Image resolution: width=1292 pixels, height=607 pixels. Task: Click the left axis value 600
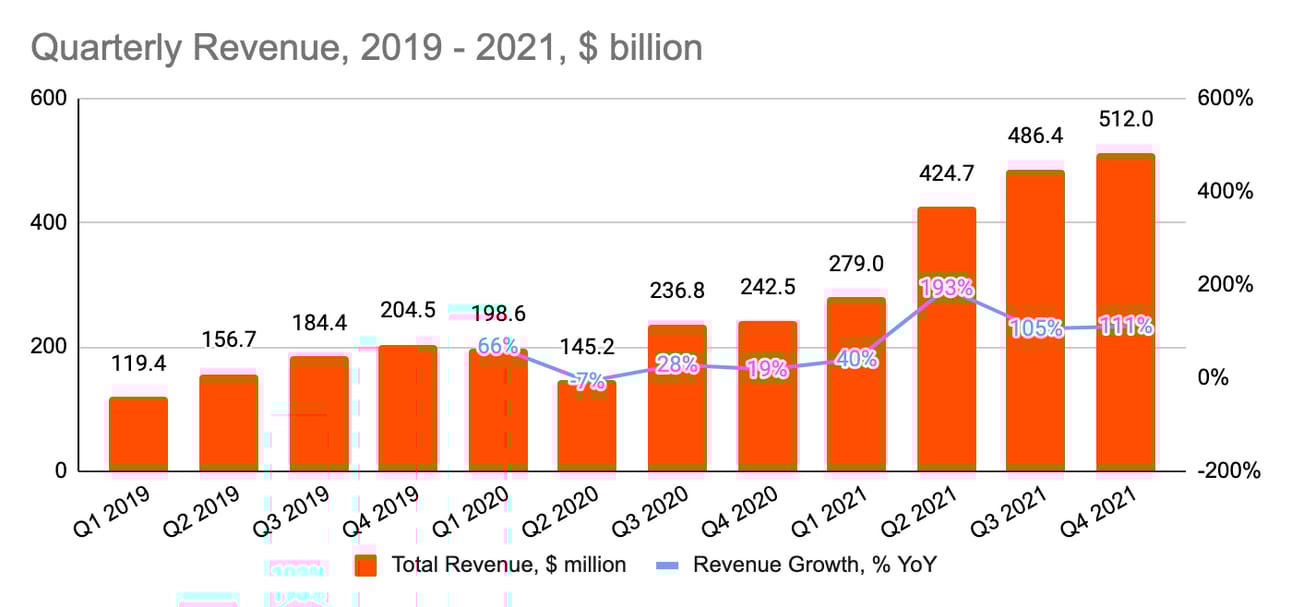point(50,98)
